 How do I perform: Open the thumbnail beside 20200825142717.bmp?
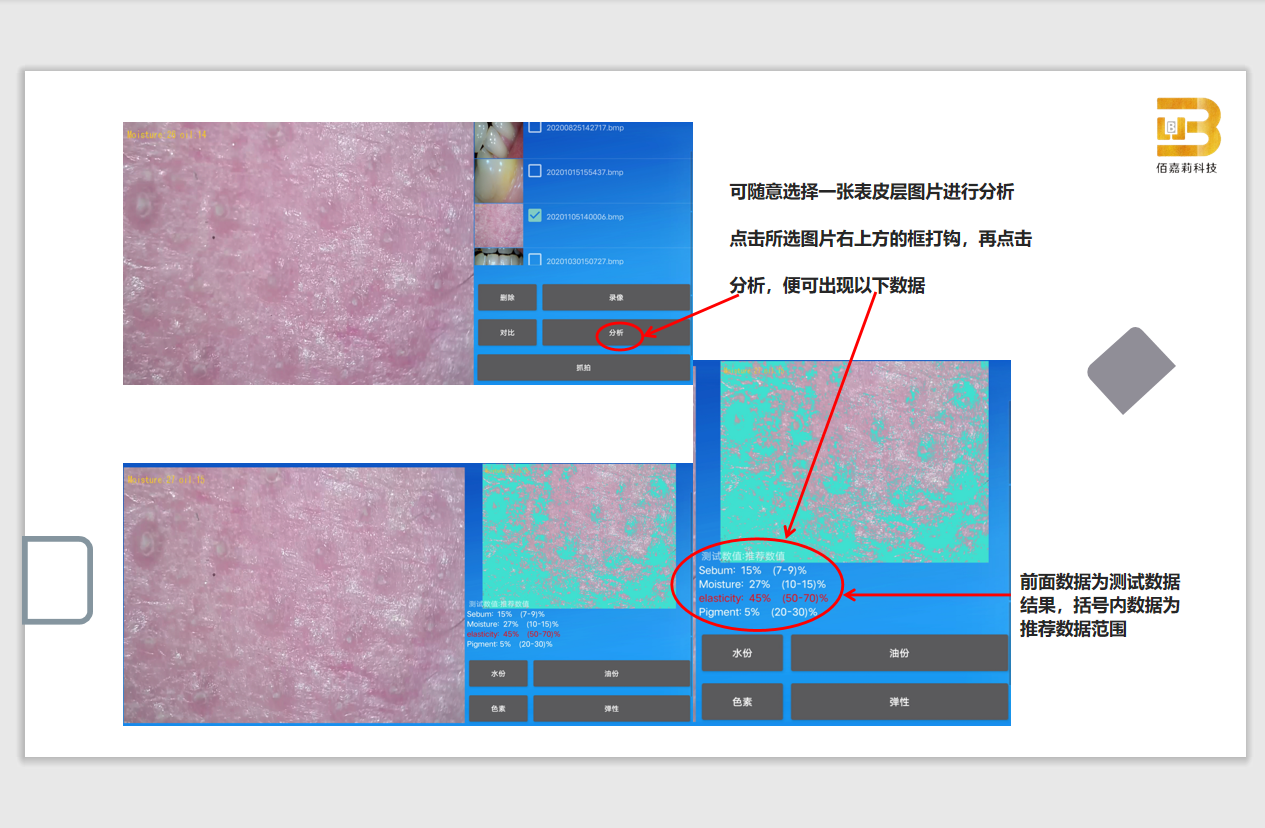click(x=499, y=139)
